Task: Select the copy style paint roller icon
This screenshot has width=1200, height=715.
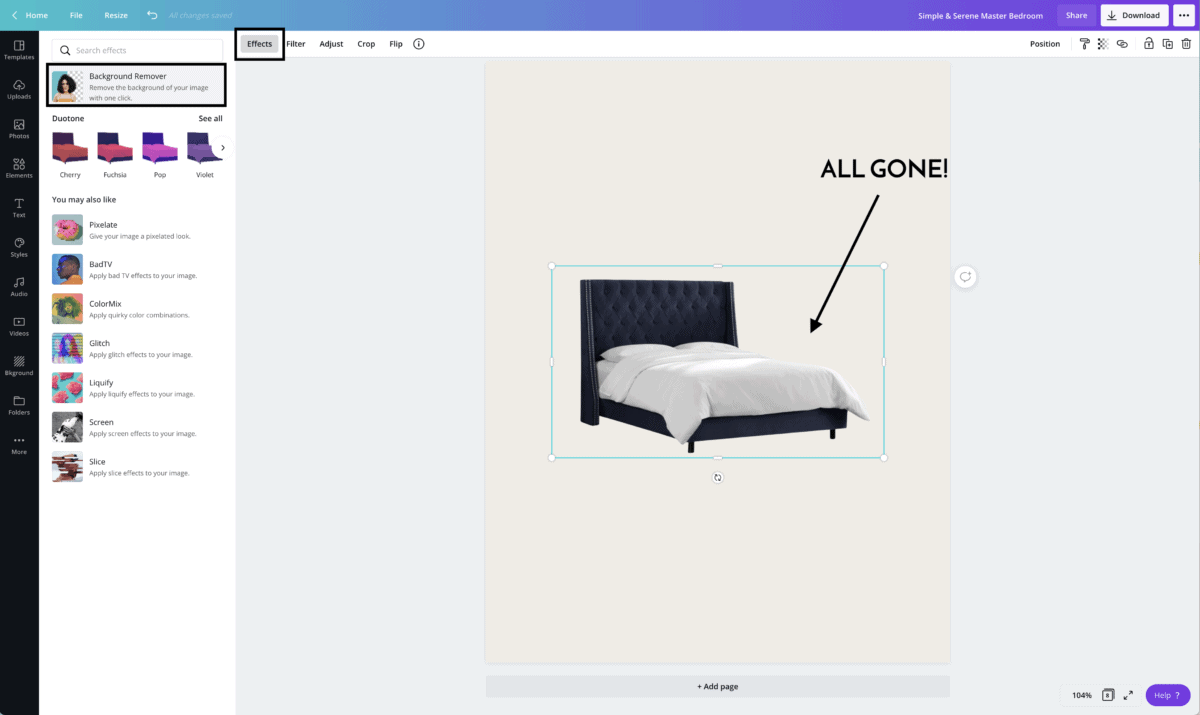Action: point(1085,43)
